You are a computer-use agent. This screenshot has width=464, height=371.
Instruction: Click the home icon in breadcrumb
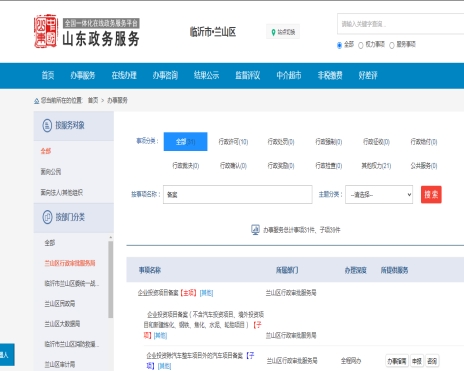(37, 101)
